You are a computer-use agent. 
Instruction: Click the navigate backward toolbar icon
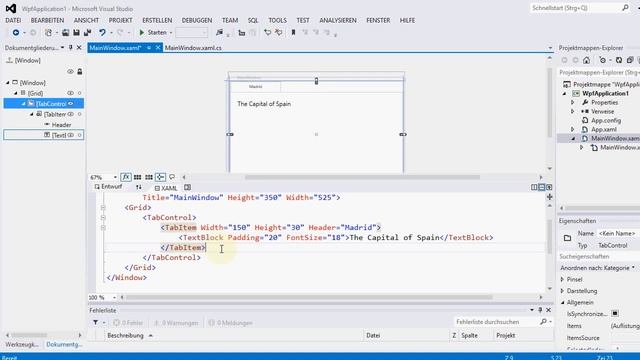[16, 33]
